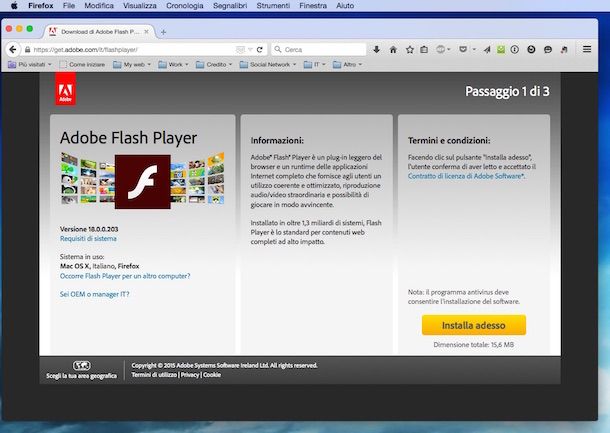Open the File menu
The height and width of the screenshot is (433, 610).
click(69, 5)
